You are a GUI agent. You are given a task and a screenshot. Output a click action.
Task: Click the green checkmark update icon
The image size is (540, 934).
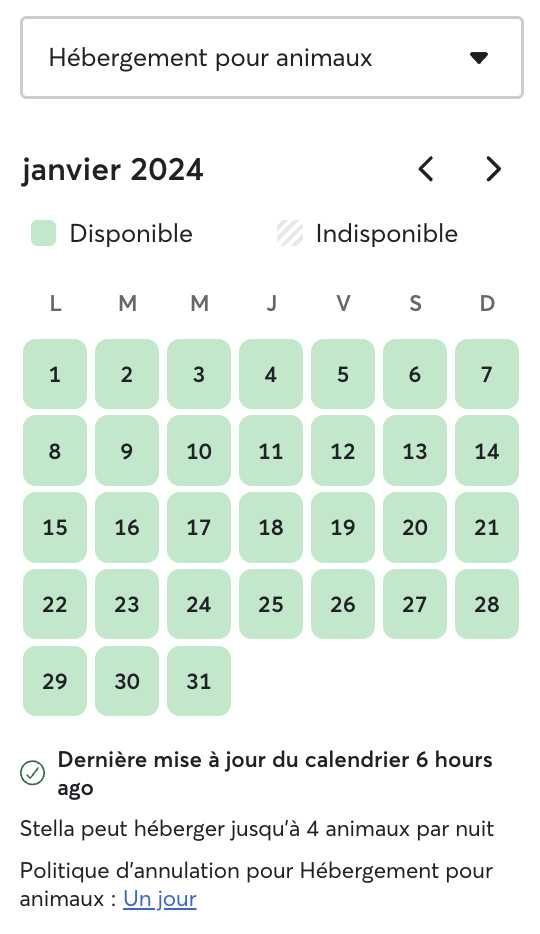32,773
